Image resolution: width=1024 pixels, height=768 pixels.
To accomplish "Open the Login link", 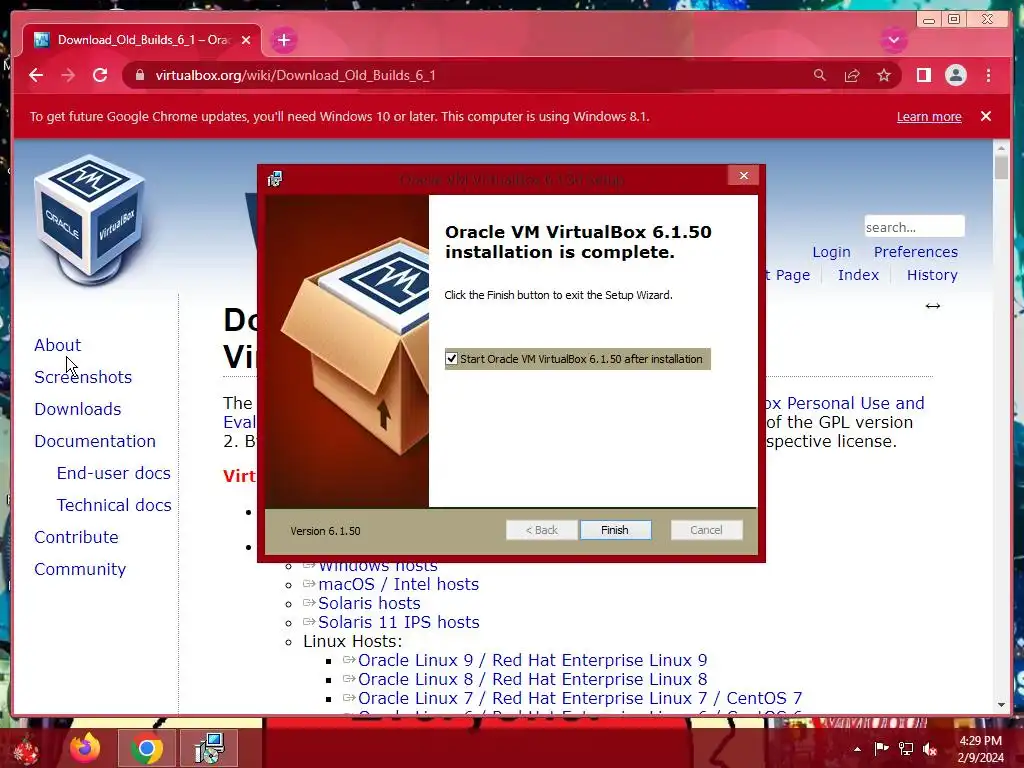I will tap(831, 251).
